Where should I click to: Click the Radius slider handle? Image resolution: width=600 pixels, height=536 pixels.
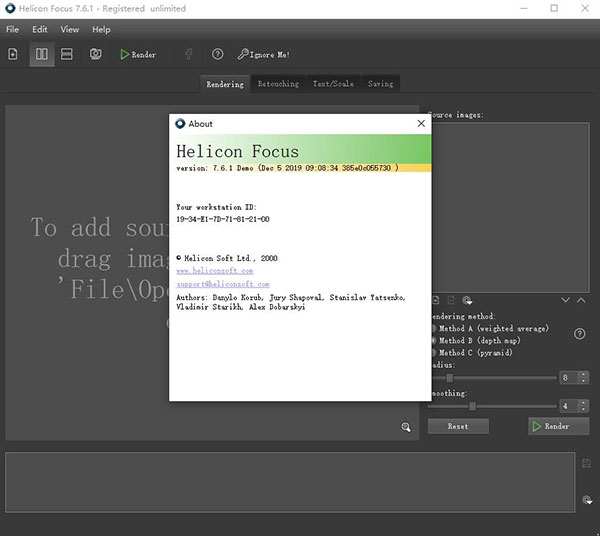[x=450, y=378]
